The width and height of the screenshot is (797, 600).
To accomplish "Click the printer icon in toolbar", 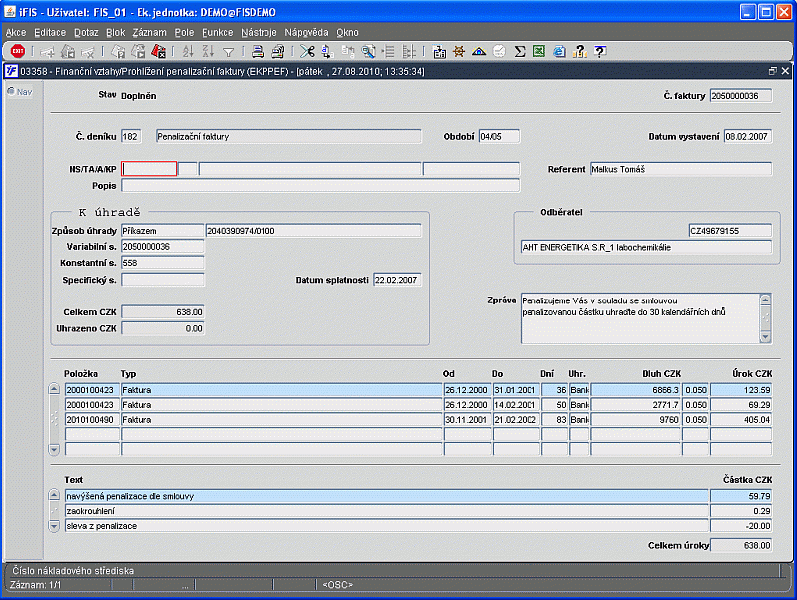I will click(257, 51).
